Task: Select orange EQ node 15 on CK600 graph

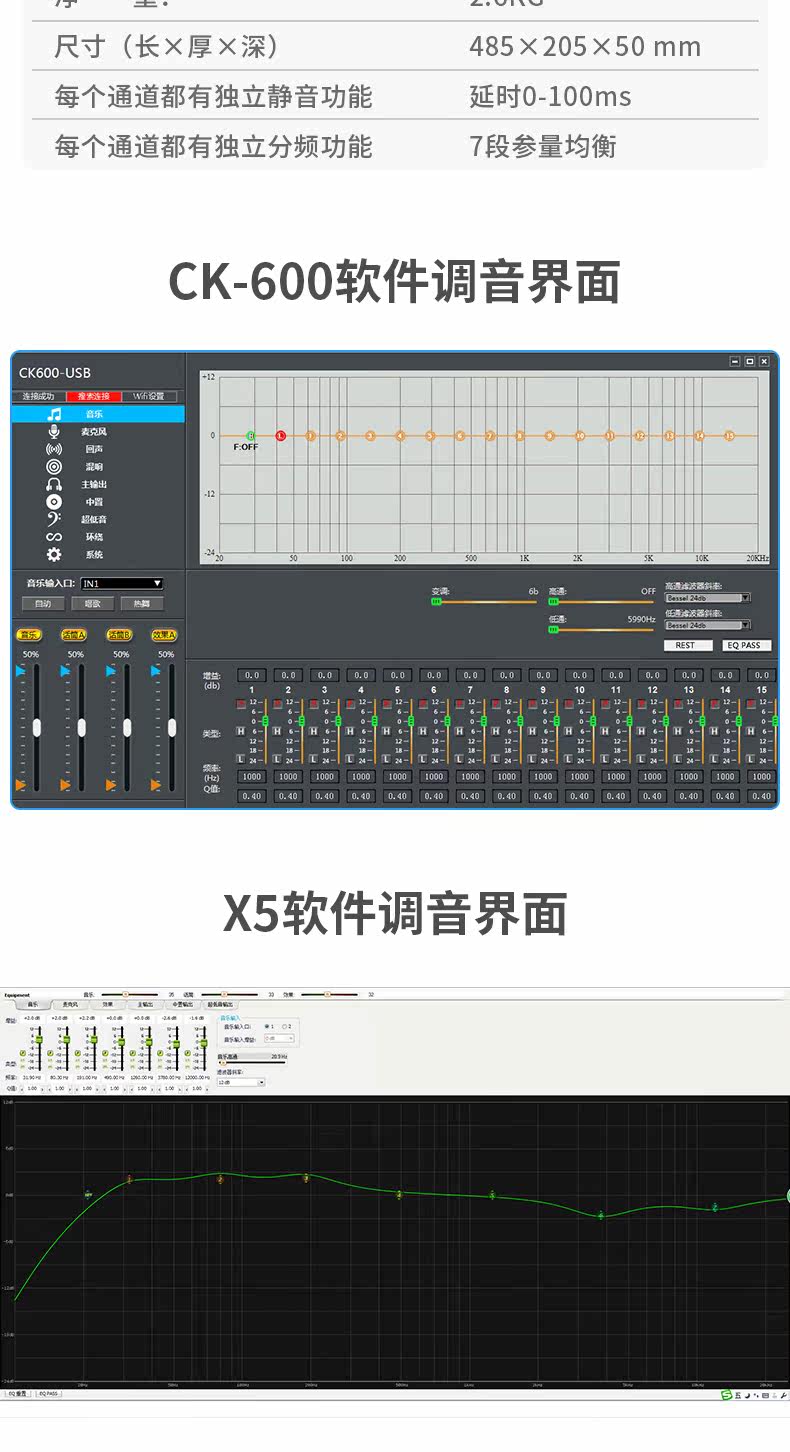Action: coord(729,435)
